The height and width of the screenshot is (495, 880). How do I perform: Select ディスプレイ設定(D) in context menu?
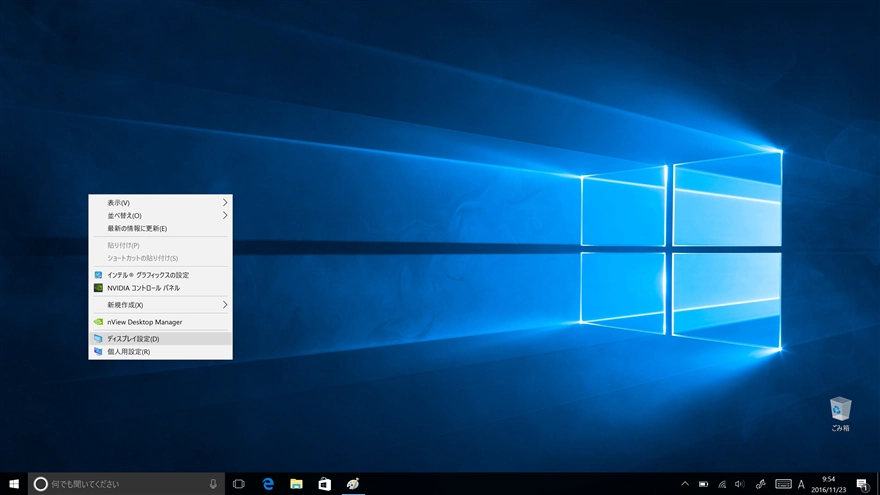(x=160, y=339)
